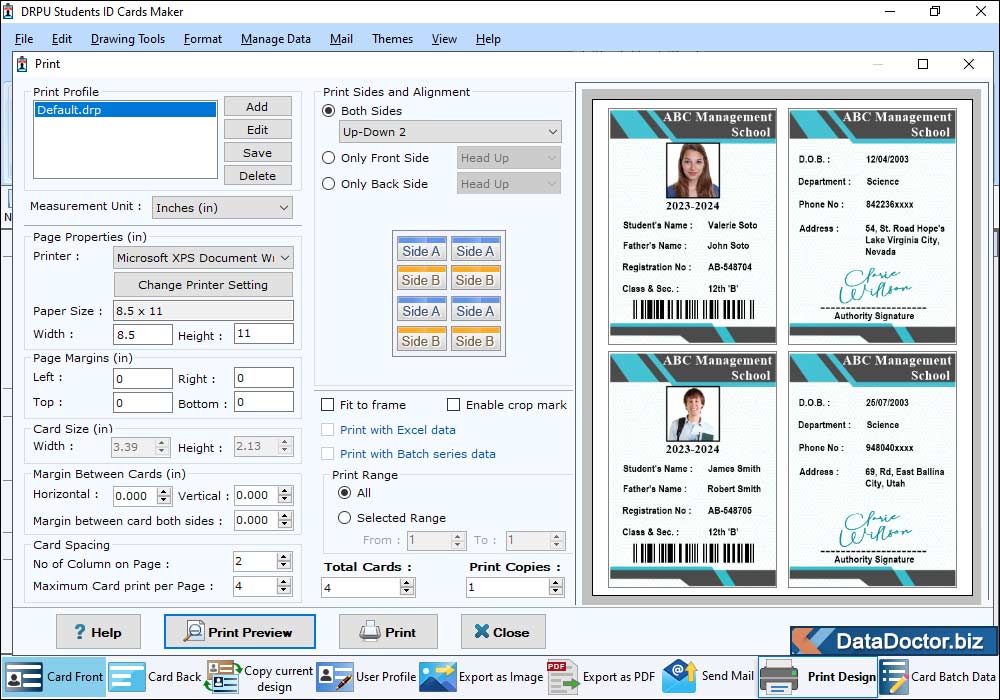Toggle Print with Excel data checkbox
The image size is (1000, 700).
328,430
